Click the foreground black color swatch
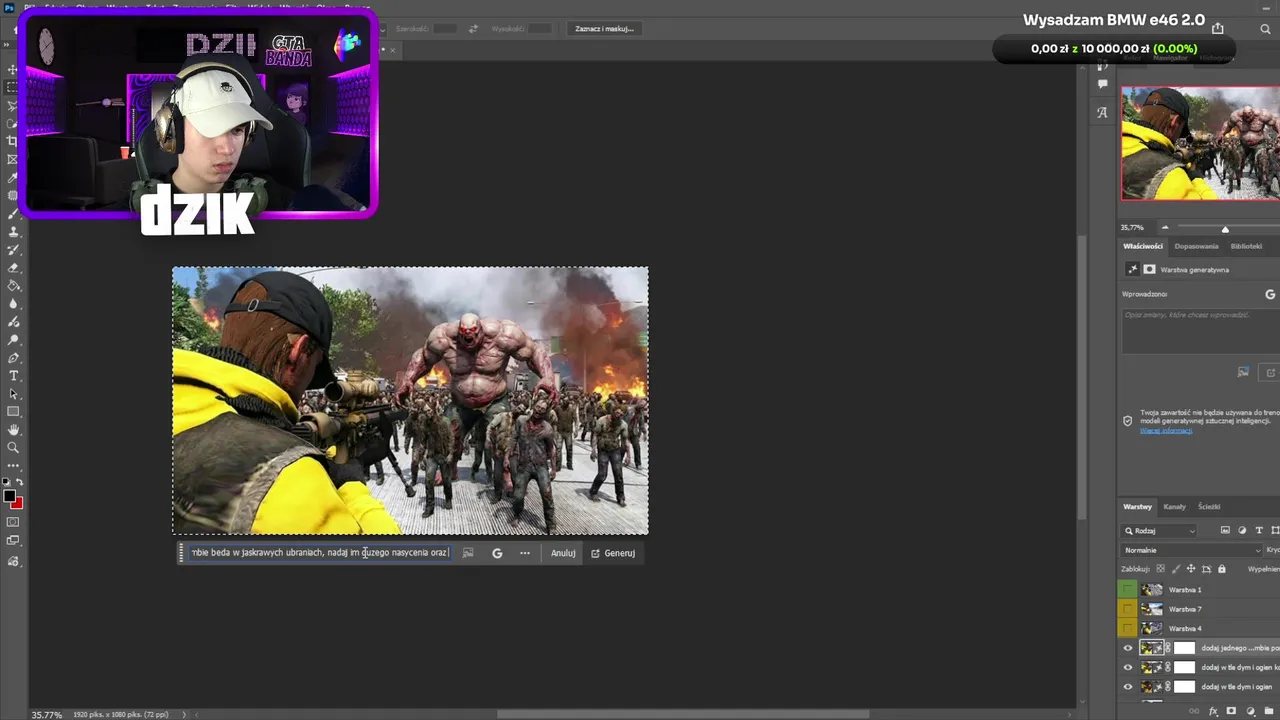This screenshot has width=1280, height=720. click(9, 496)
